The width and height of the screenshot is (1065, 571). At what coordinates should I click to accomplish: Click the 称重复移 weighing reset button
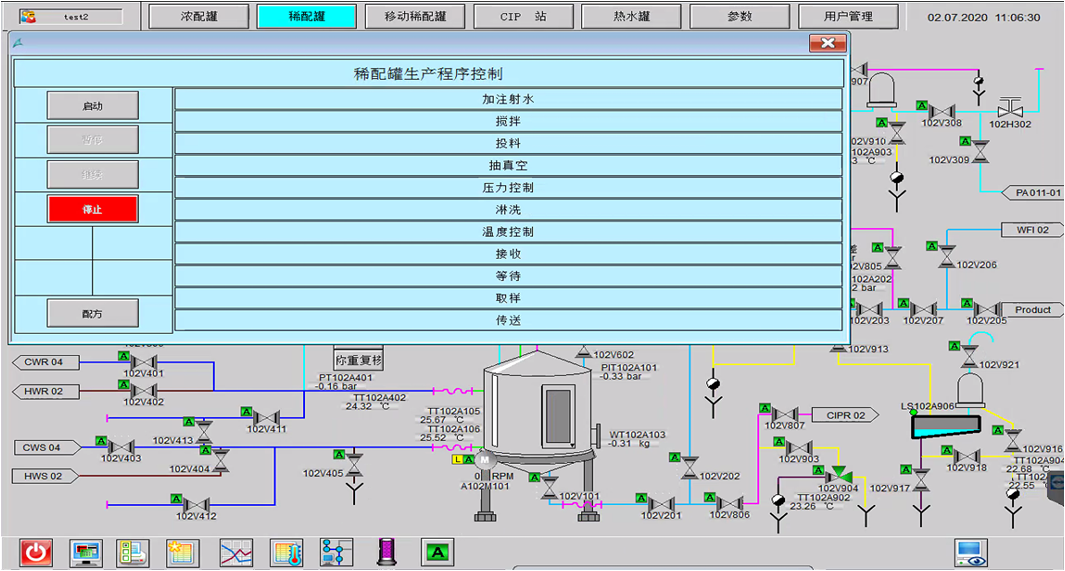(x=359, y=360)
